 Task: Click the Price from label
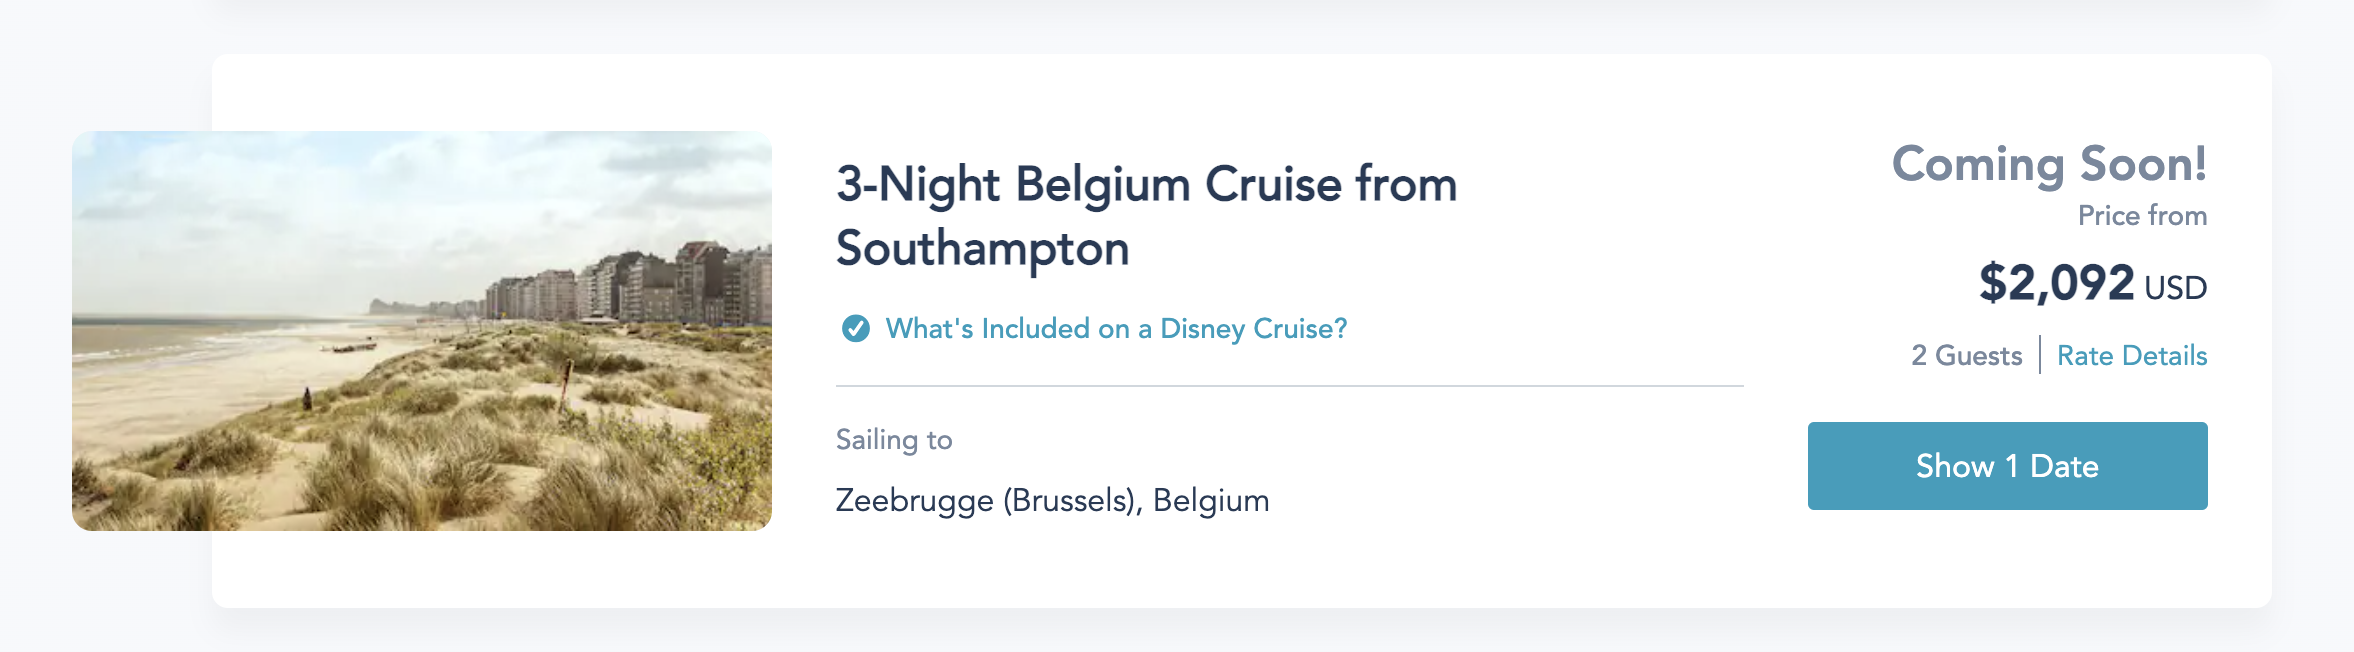(2142, 216)
